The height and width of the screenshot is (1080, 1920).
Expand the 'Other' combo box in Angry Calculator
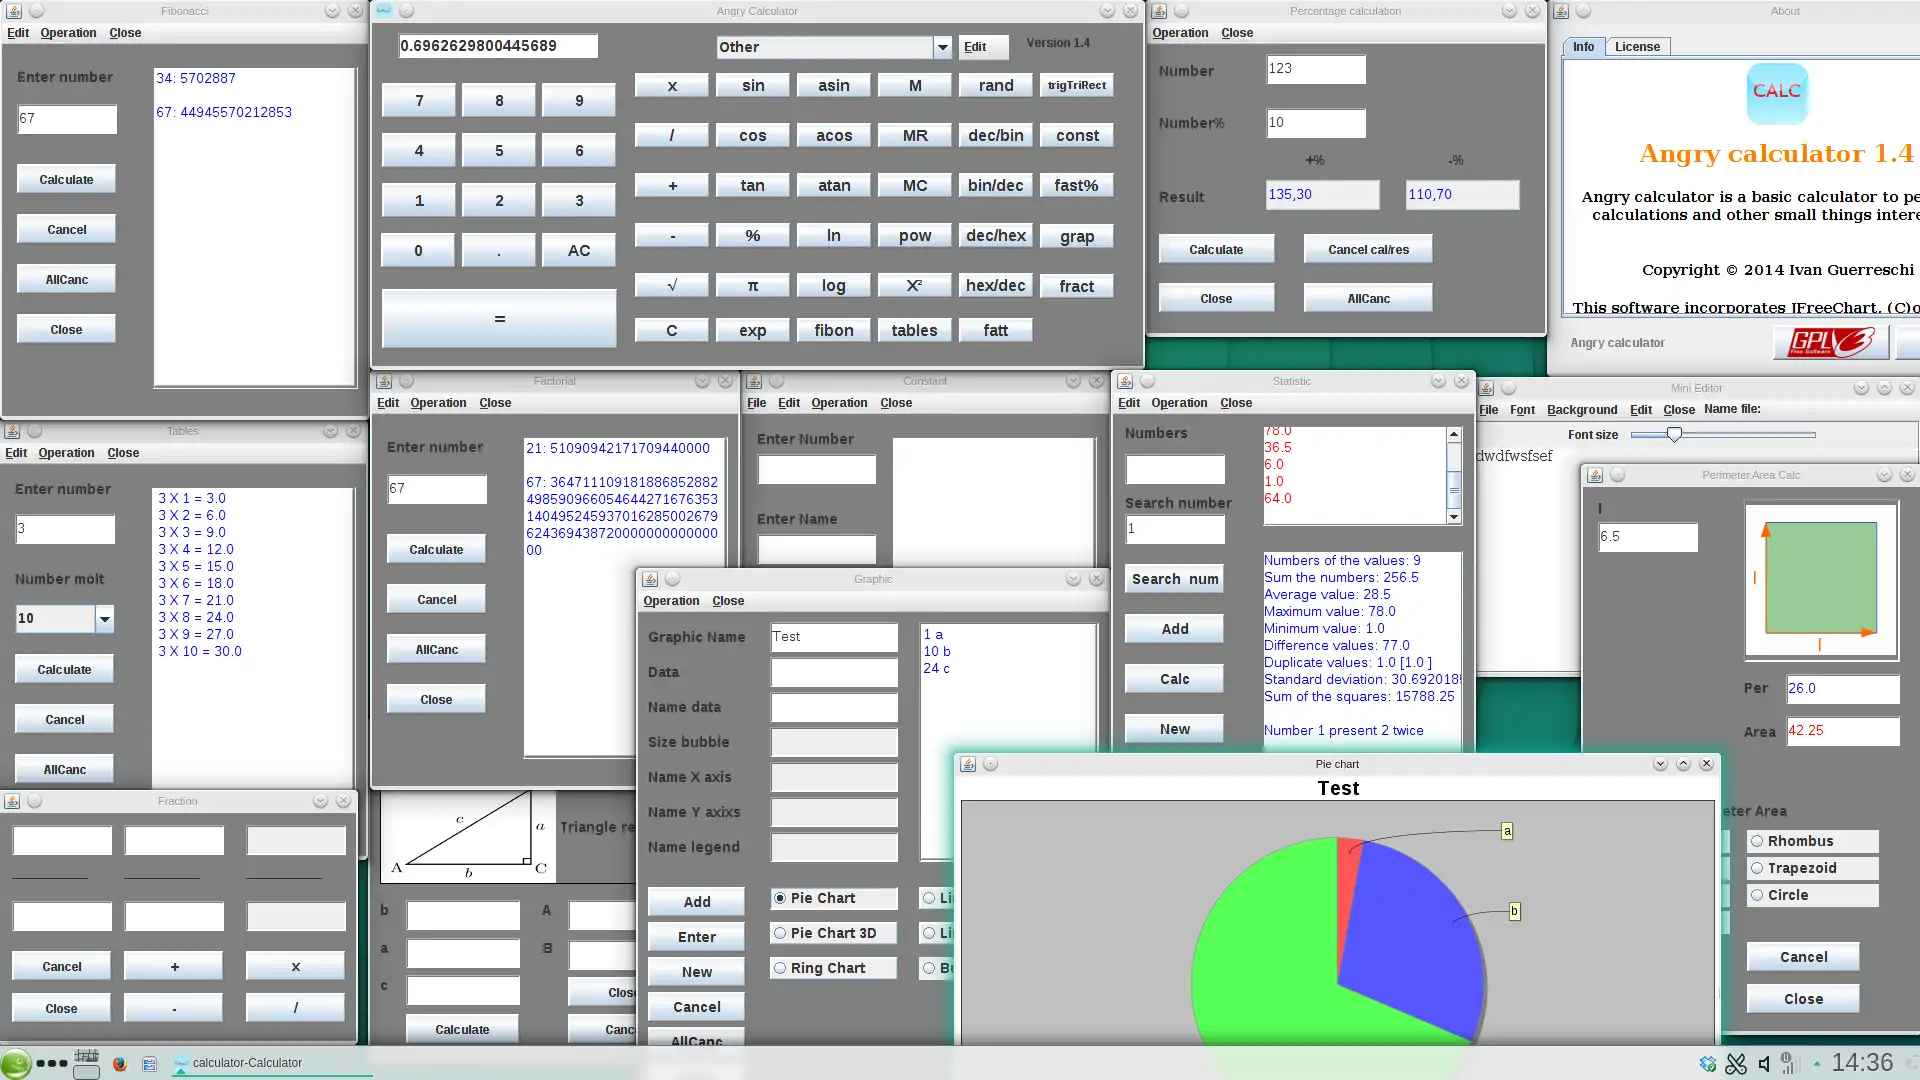coord(942,47)
